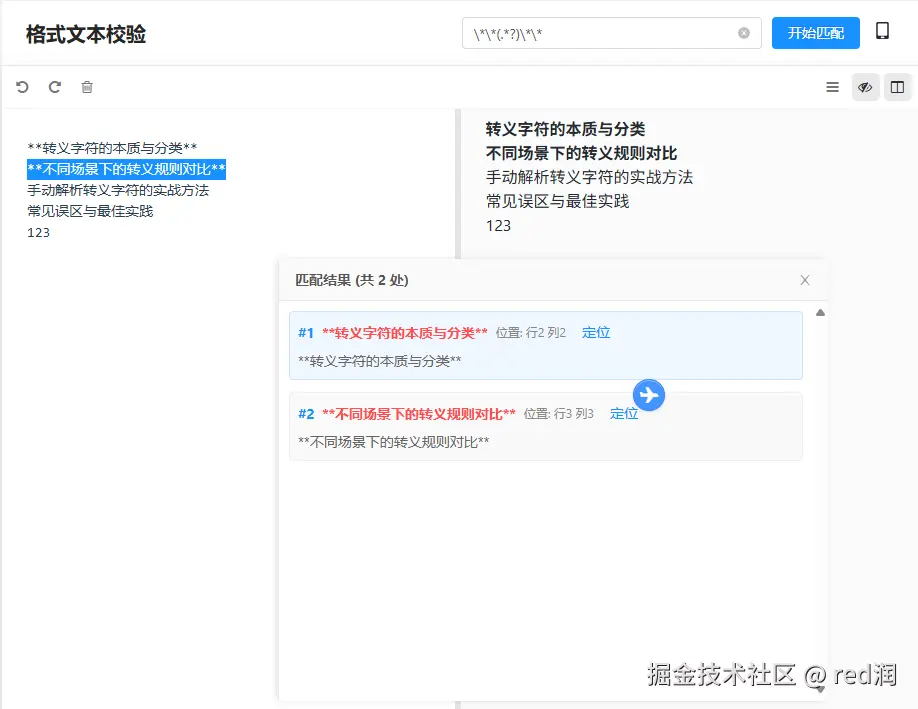Screen dimensions: 918x709
Task: Clear the regex input with the x icon
Action: 744,33
